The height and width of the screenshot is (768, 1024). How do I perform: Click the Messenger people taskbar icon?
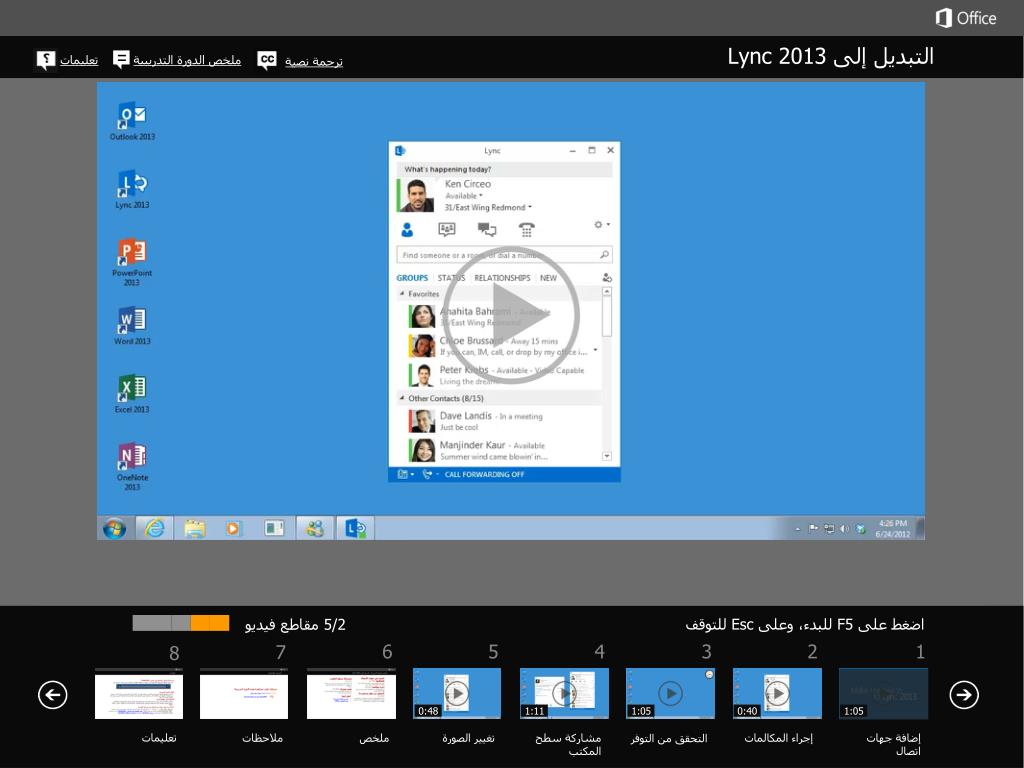[314, 528]
